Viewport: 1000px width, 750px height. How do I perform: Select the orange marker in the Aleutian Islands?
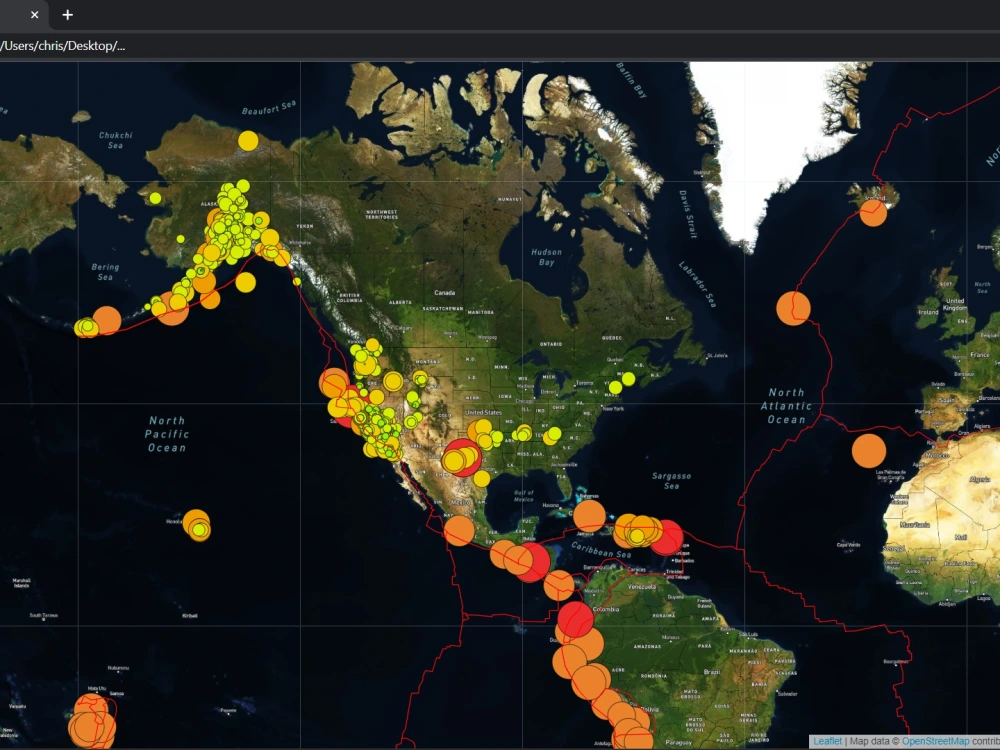107,320
